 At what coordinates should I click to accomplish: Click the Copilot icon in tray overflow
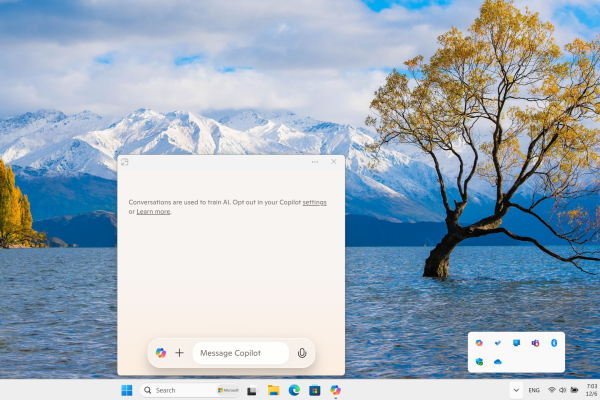click(479, 343)
